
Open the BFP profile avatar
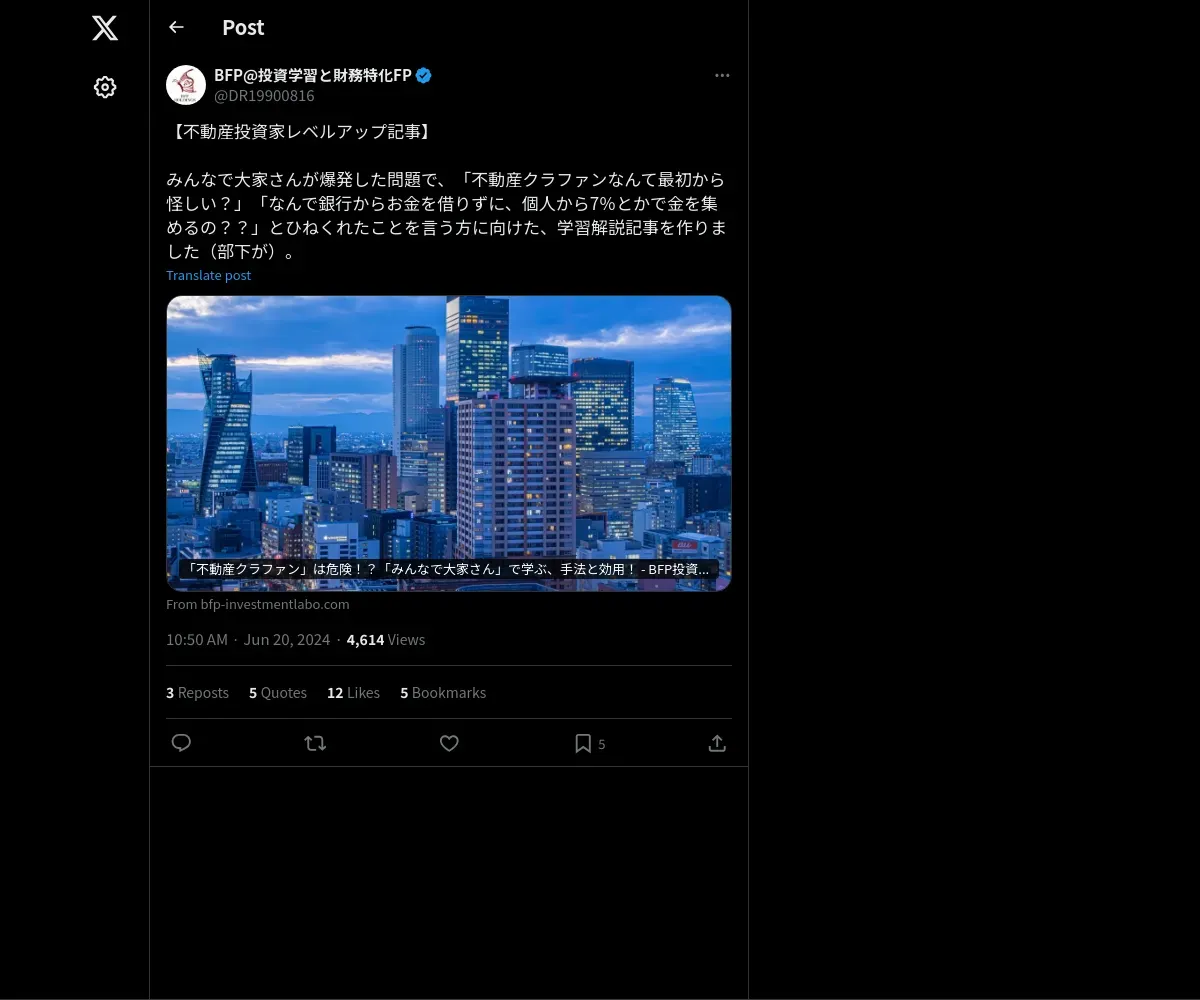click(x=186, y=85)
